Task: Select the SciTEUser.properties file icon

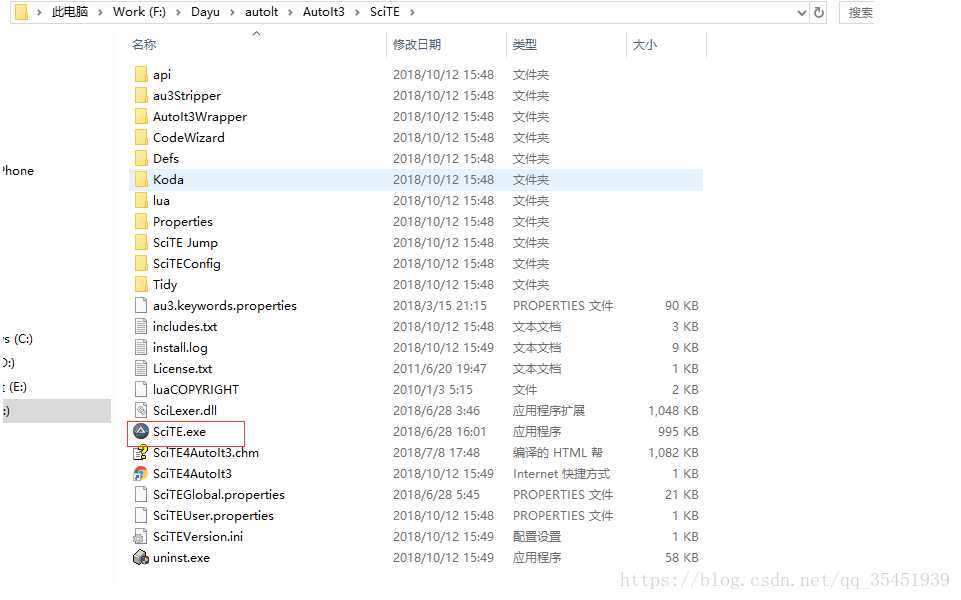Action: pyautogui.click(x=141, y=515)
